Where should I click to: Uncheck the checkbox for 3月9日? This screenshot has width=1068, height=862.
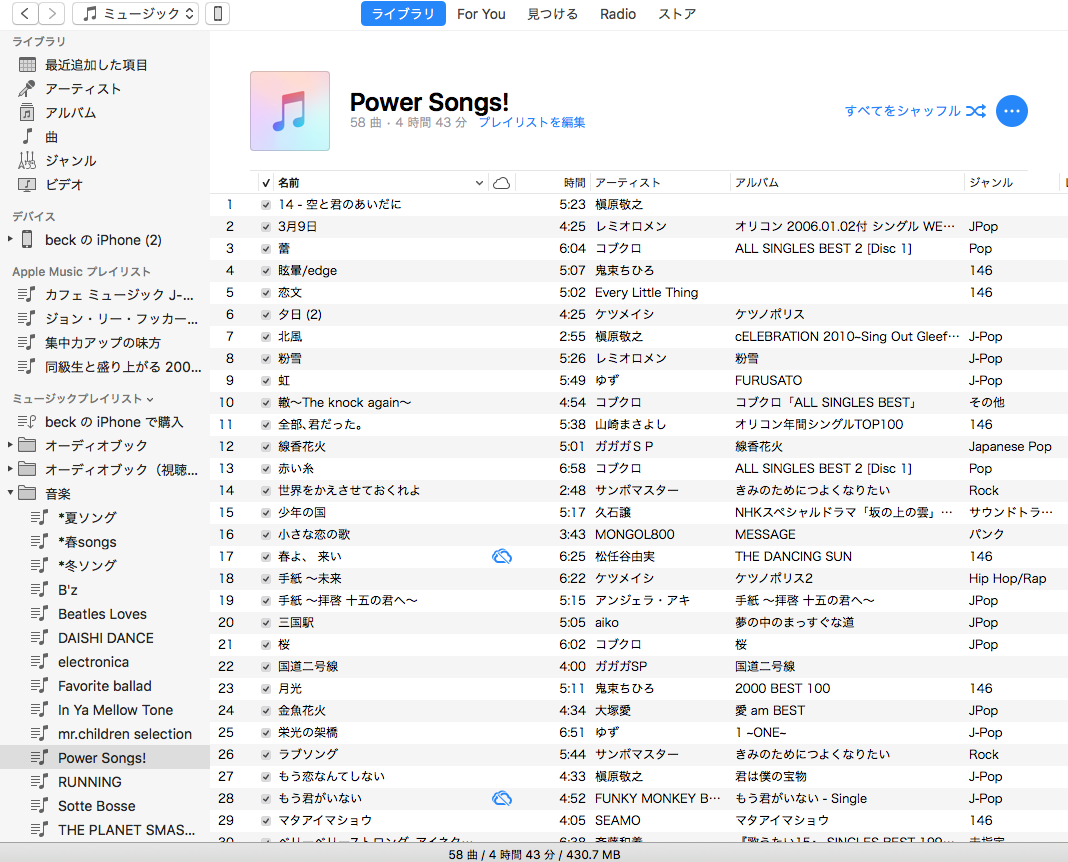click(x=266, y=227)
